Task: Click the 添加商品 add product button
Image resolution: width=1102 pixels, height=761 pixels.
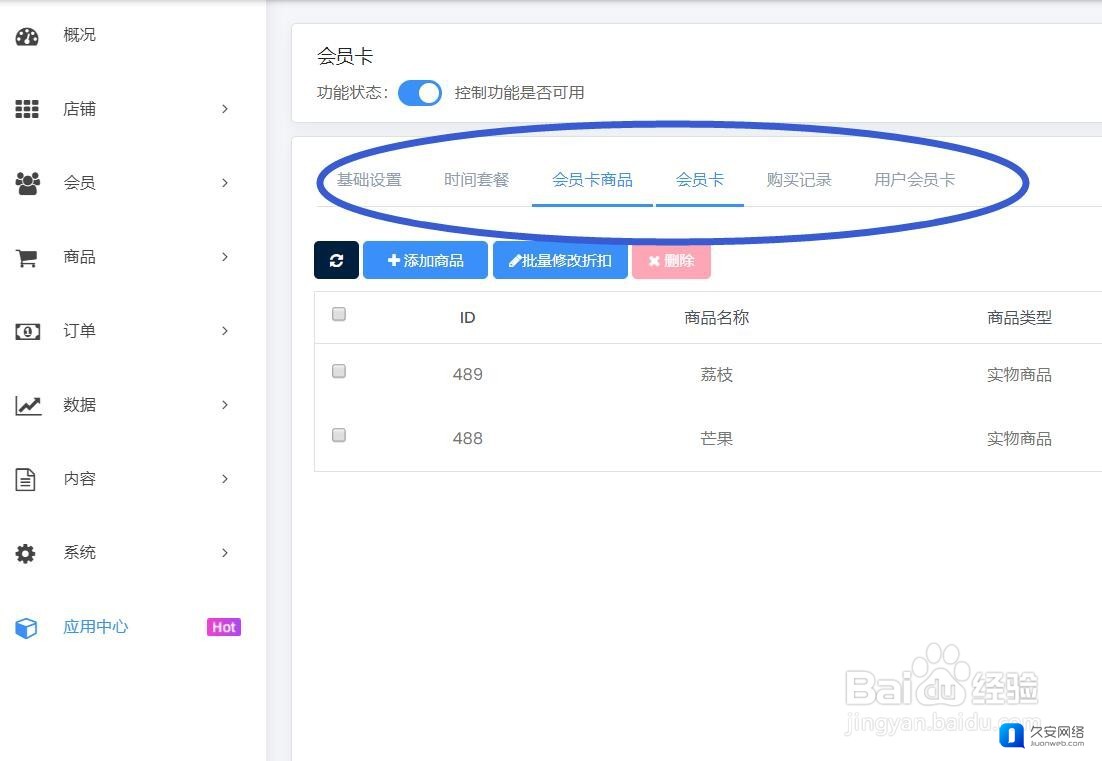Action: 425,260
